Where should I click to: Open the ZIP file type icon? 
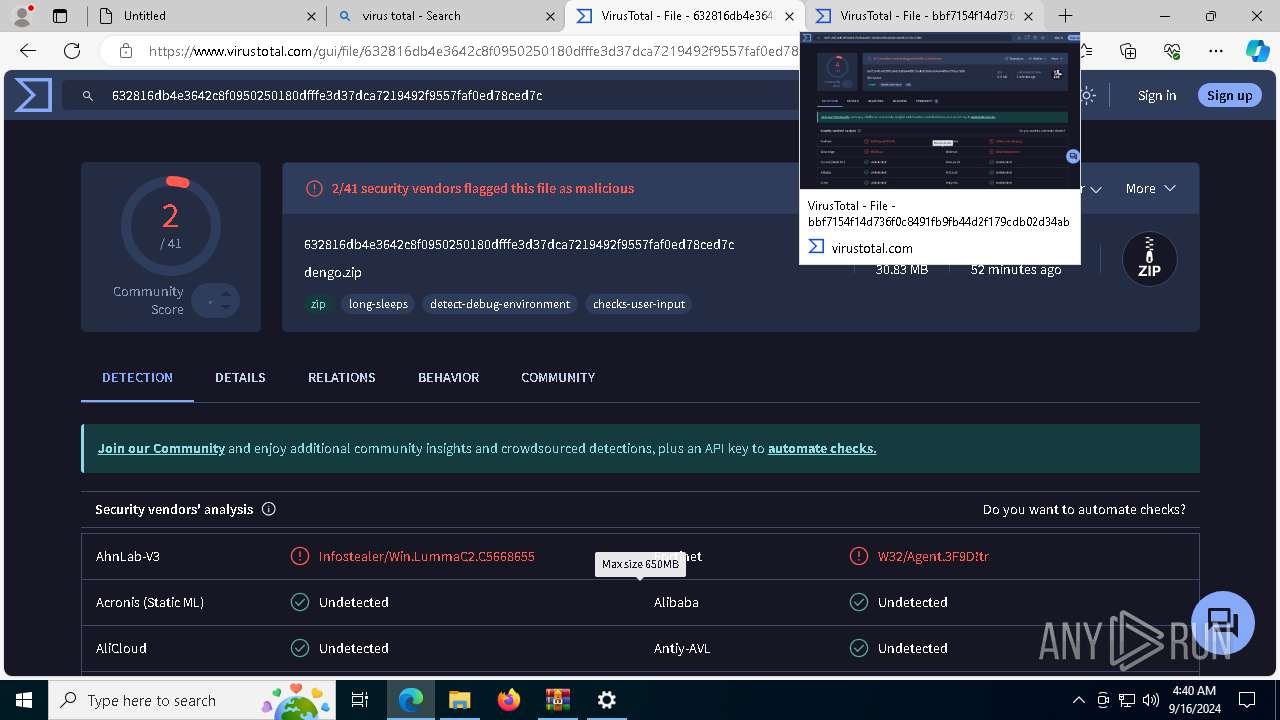click(x=1149, y=259)
